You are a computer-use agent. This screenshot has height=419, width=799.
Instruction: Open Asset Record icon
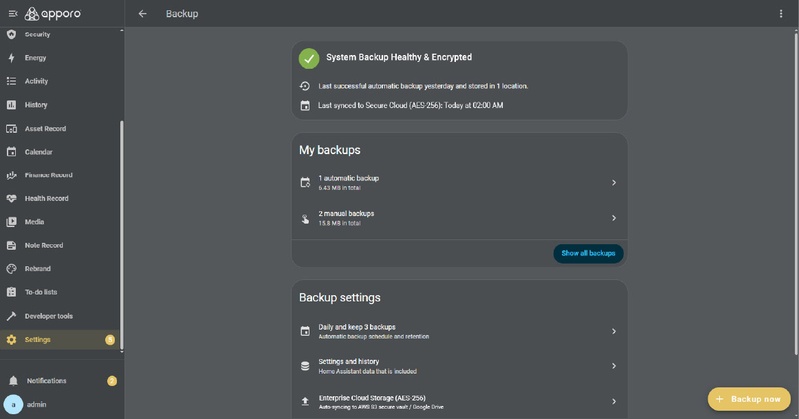tap(11, 128)
